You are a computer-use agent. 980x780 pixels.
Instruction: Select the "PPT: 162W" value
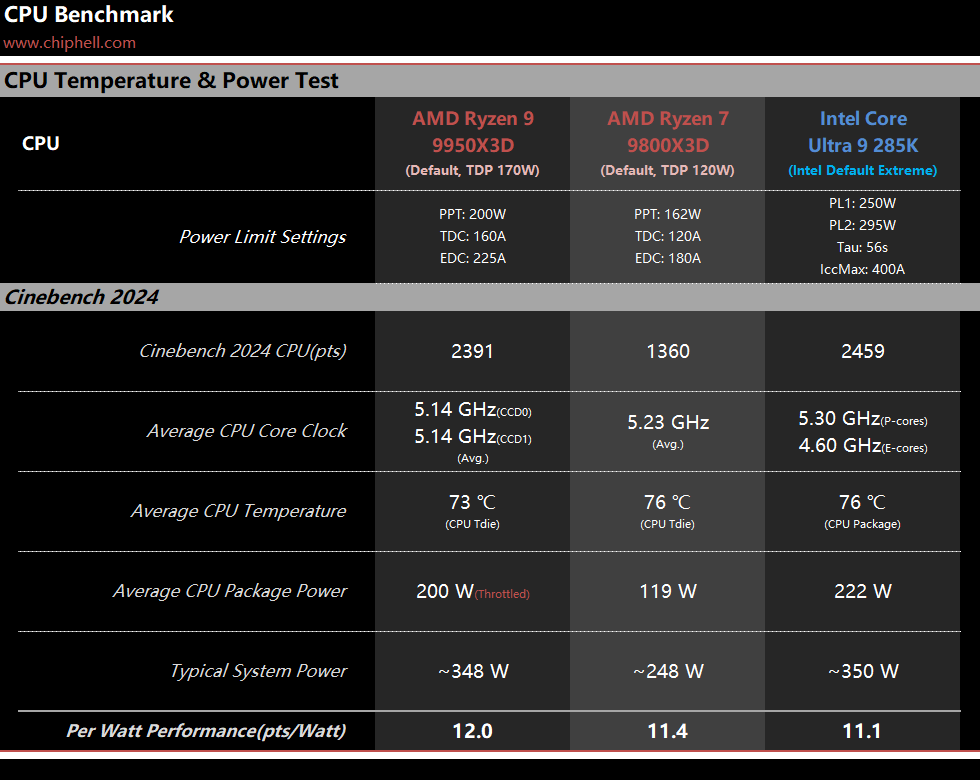tap(668, 214)
